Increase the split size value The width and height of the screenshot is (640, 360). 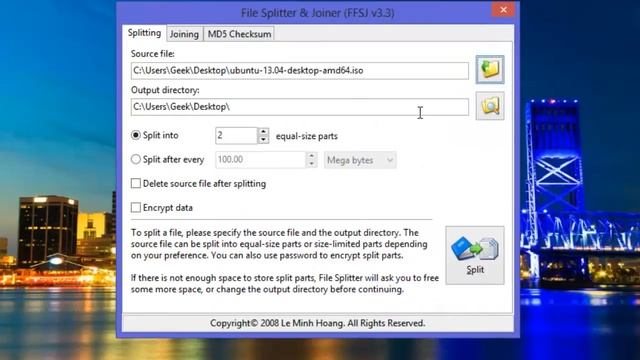[311, 156]
